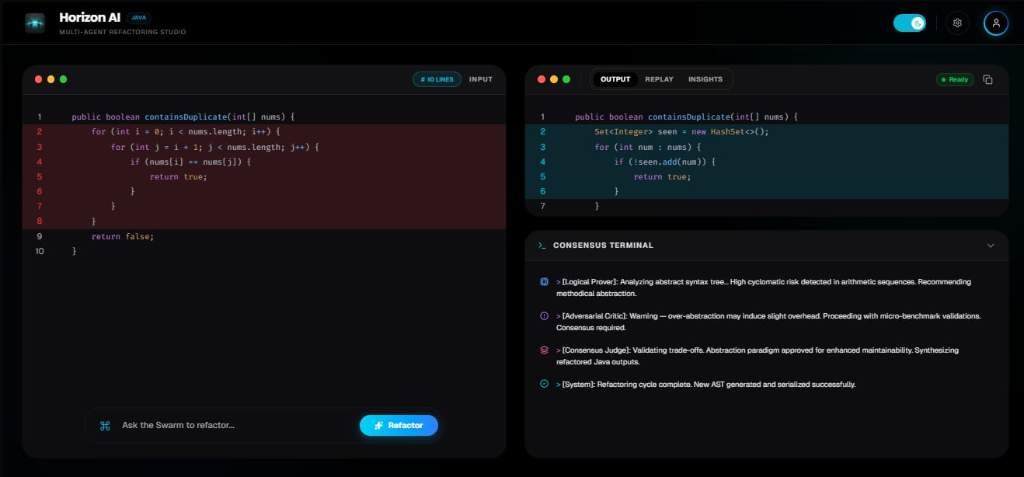Collapse the Consensus Terminal panel

(990, 245)
